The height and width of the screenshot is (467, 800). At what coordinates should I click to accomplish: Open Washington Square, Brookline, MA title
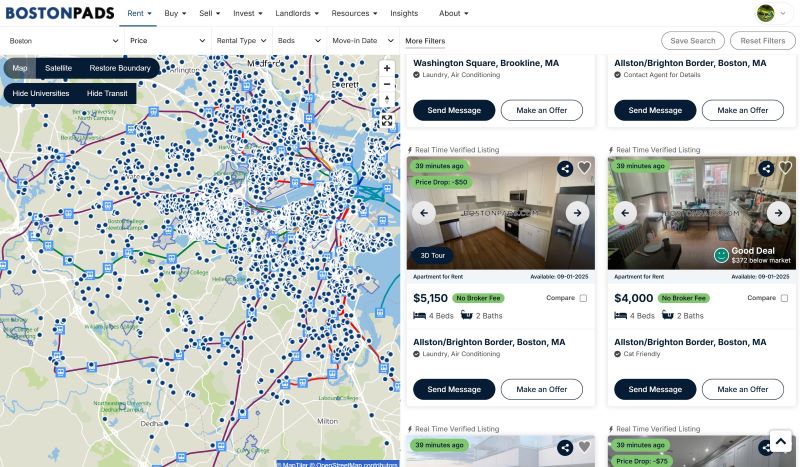click(486, 63)
